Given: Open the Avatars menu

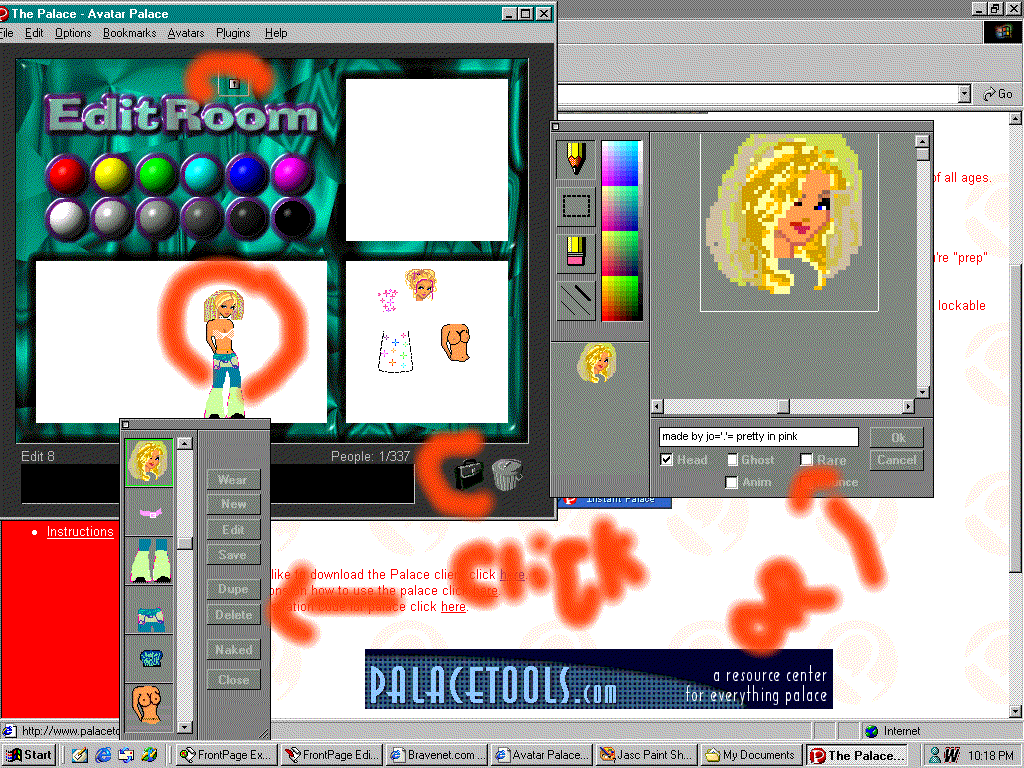Looking at the screenshot, I should tap(186, 33).
